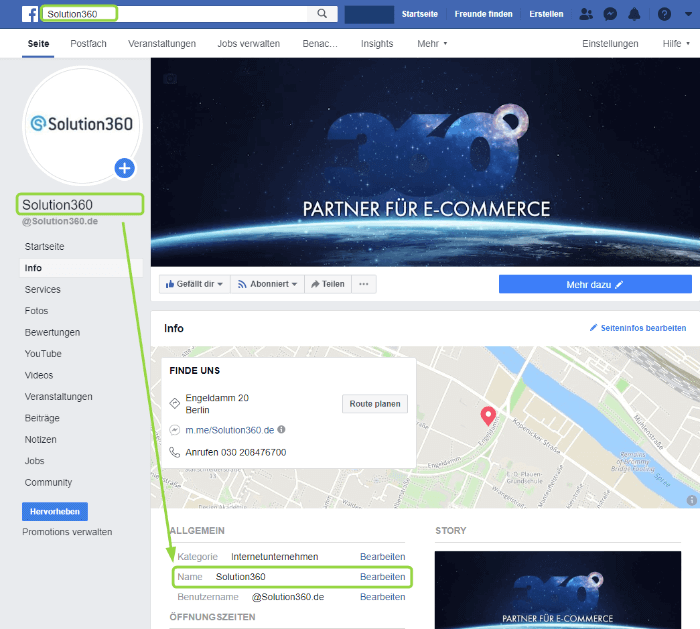Screen dimensions: 700x629
Task: Click the Engeldamm 20 Berlin address
Action: pos(217,404)
